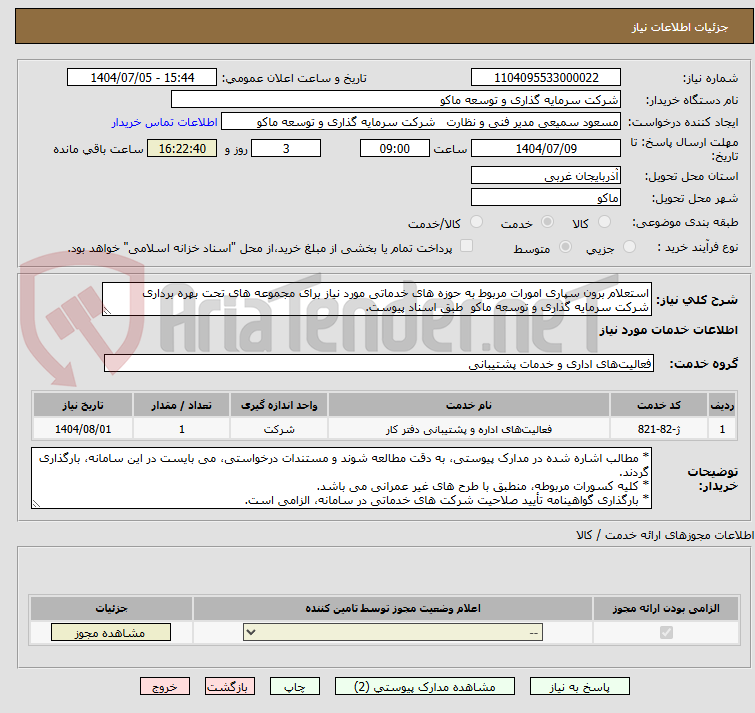Click the تاریخ نیاز column header
755x713 pixels.
pyautogui.click(x=83, y=405)
